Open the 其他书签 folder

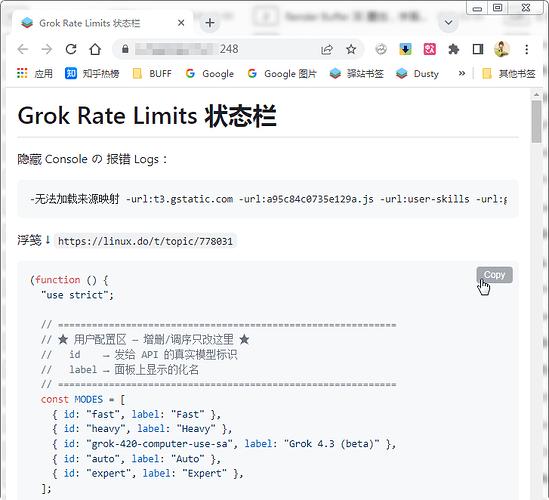click(509, 74)
